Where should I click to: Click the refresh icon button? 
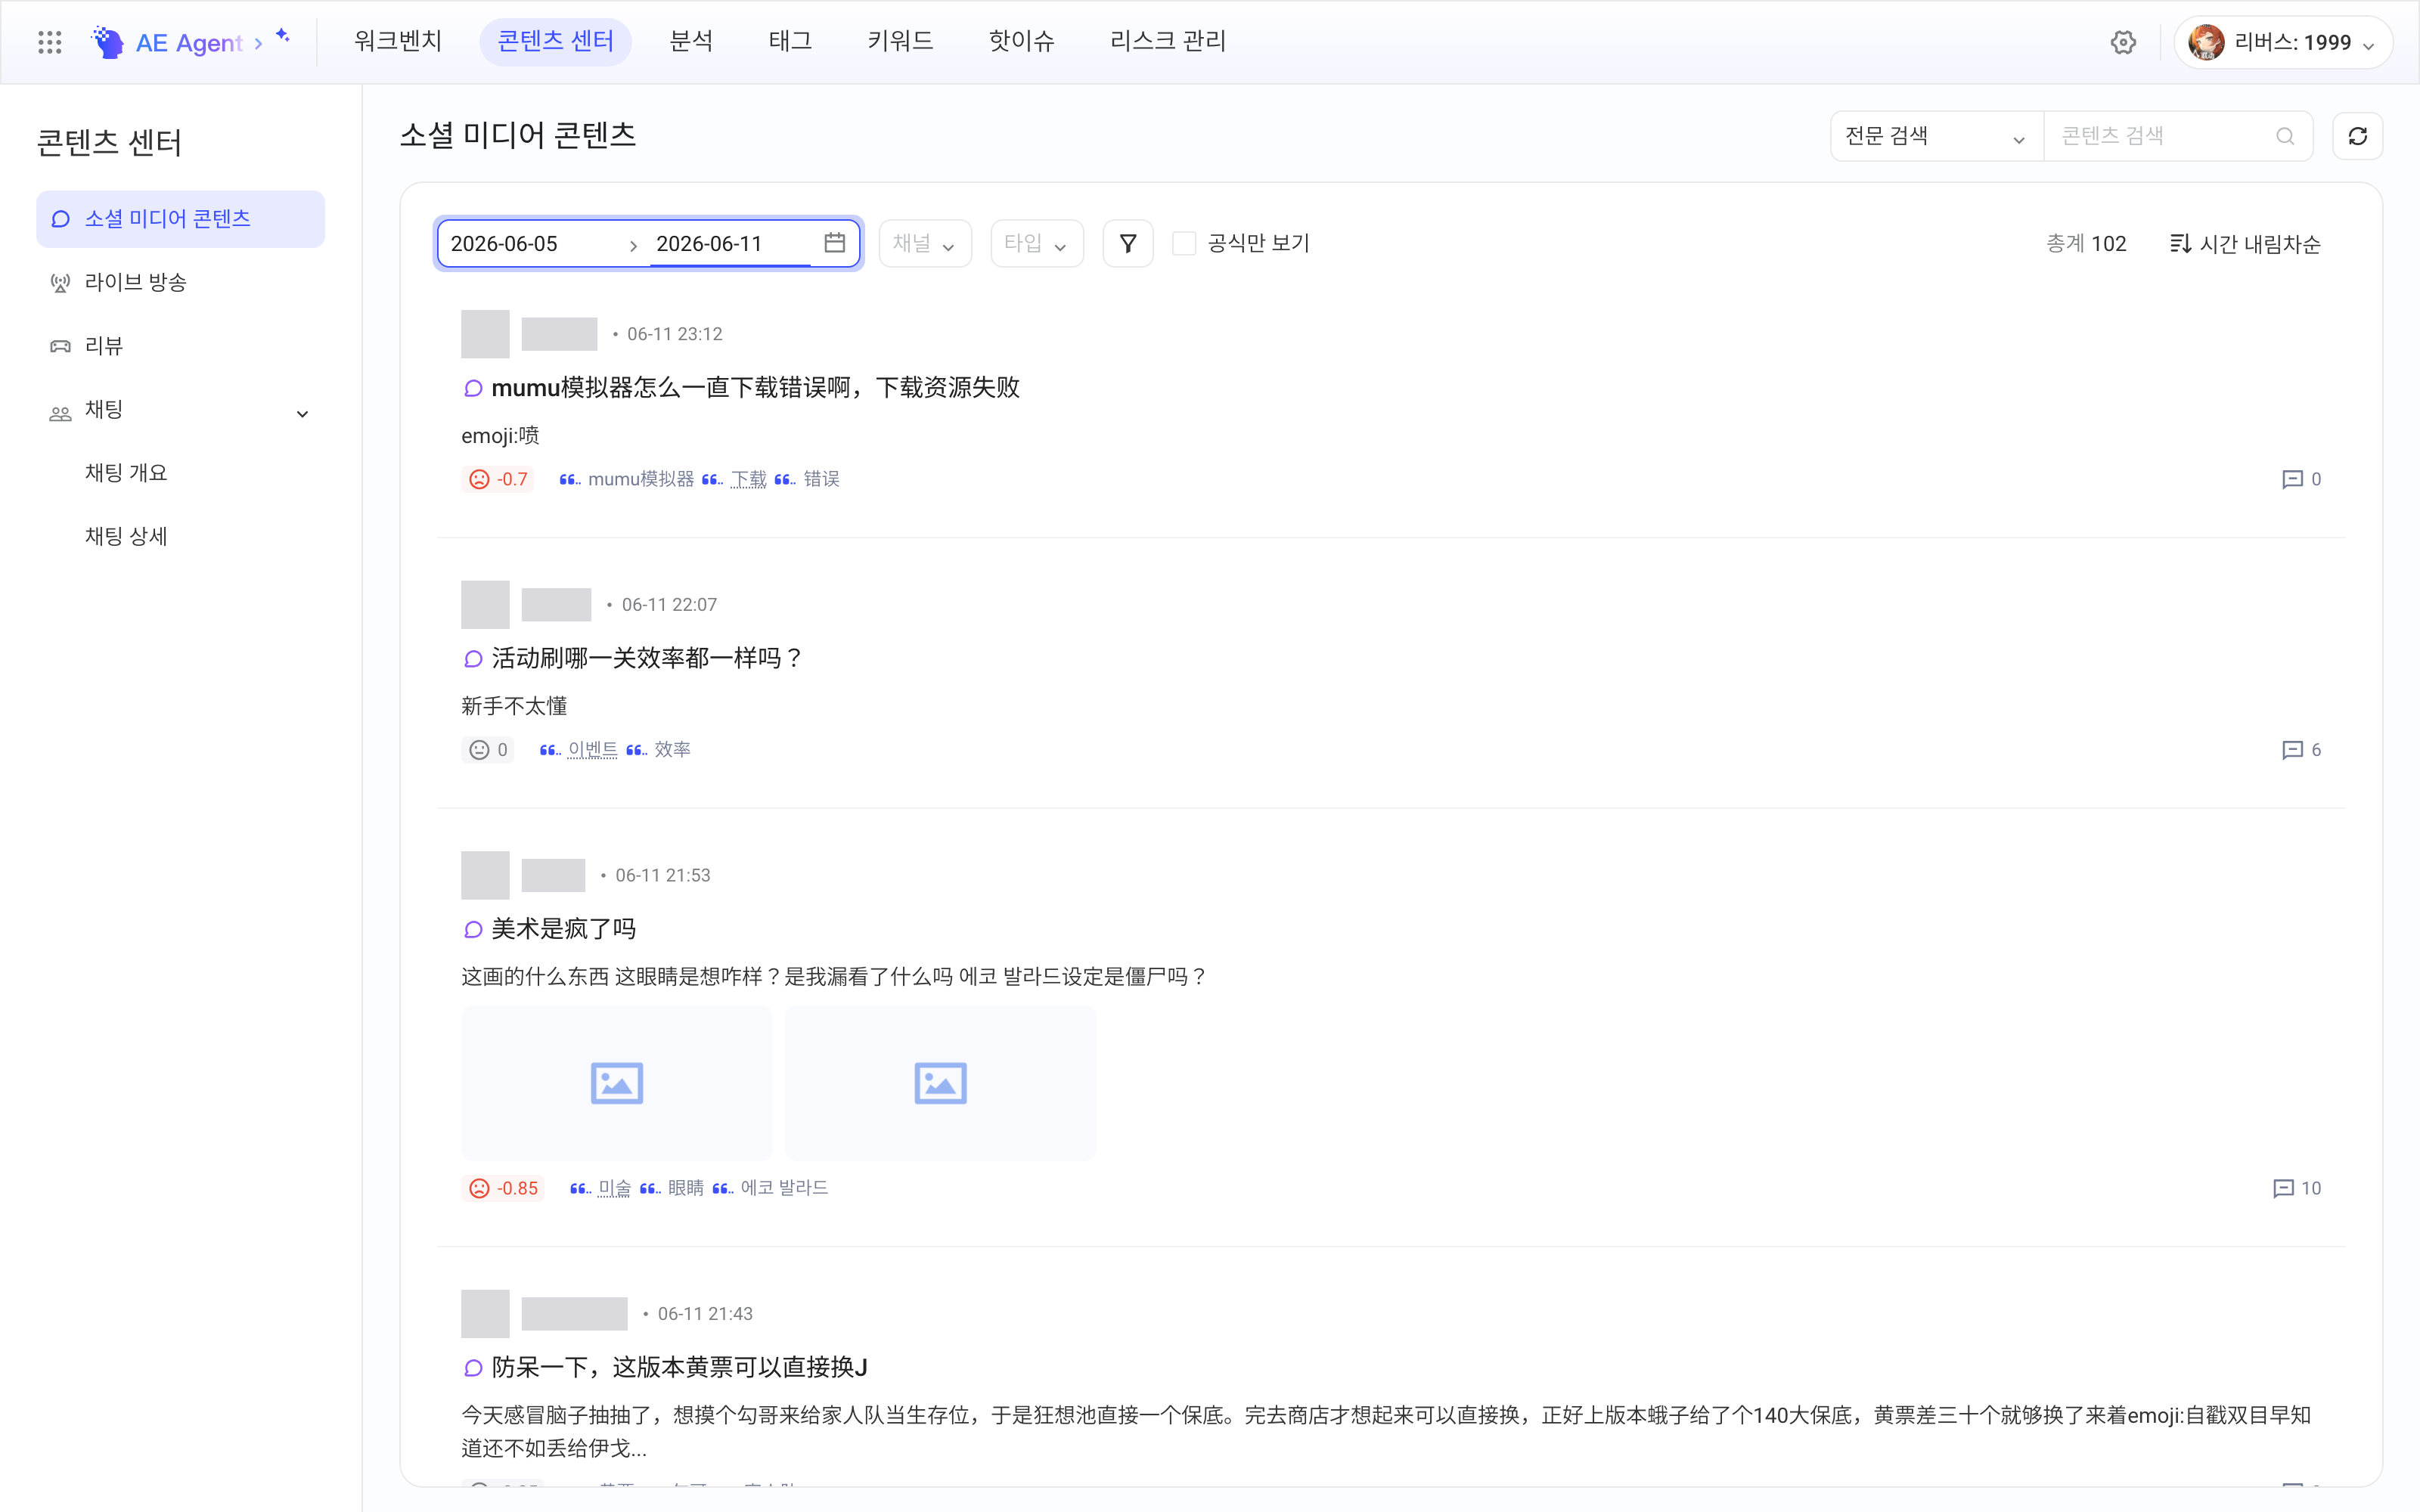(2357, 136)
